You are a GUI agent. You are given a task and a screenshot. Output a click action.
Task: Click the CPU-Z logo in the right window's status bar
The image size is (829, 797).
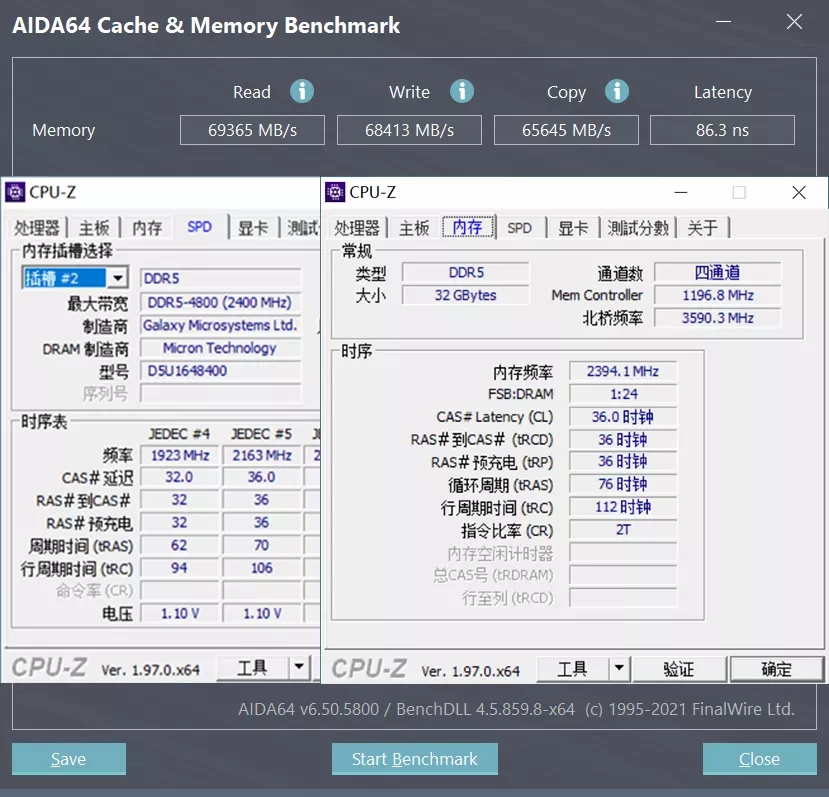[x=370, y=667]
